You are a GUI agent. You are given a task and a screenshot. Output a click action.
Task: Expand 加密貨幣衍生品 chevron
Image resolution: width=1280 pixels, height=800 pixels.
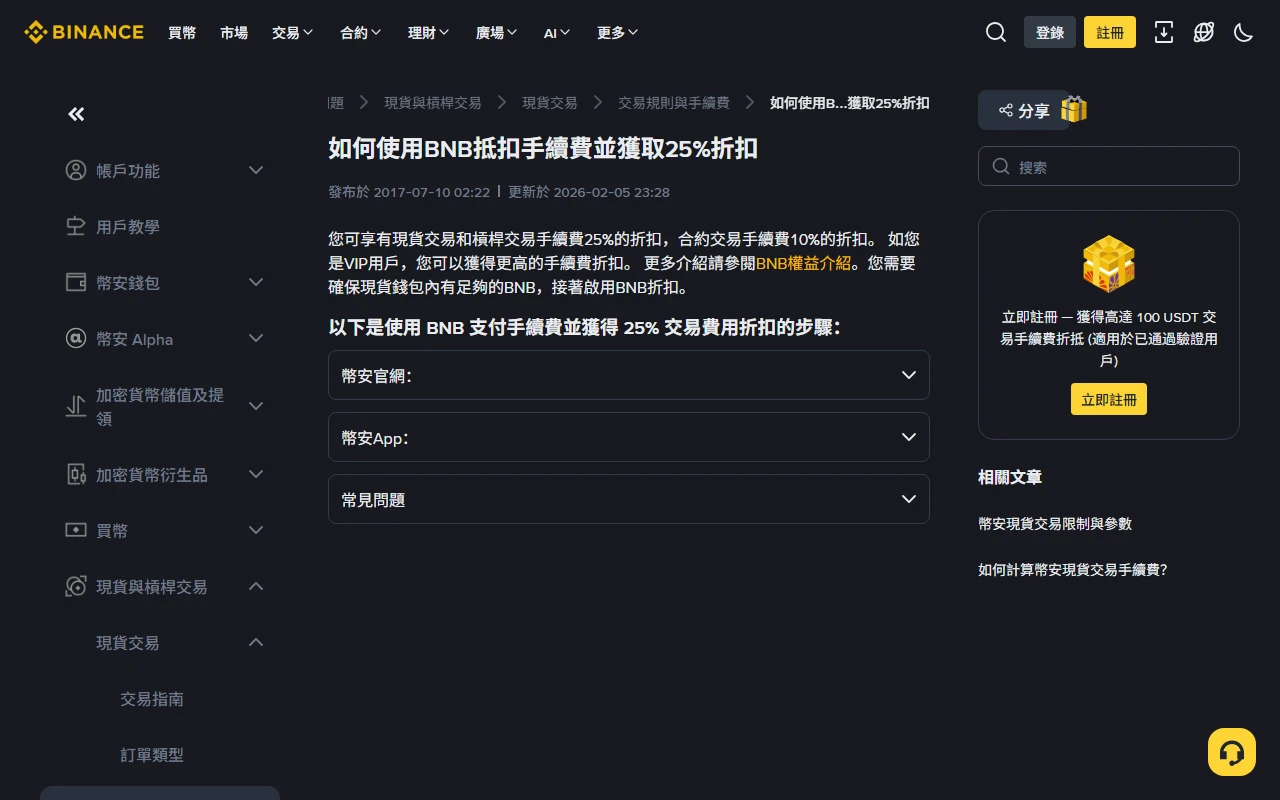[256, 474]
